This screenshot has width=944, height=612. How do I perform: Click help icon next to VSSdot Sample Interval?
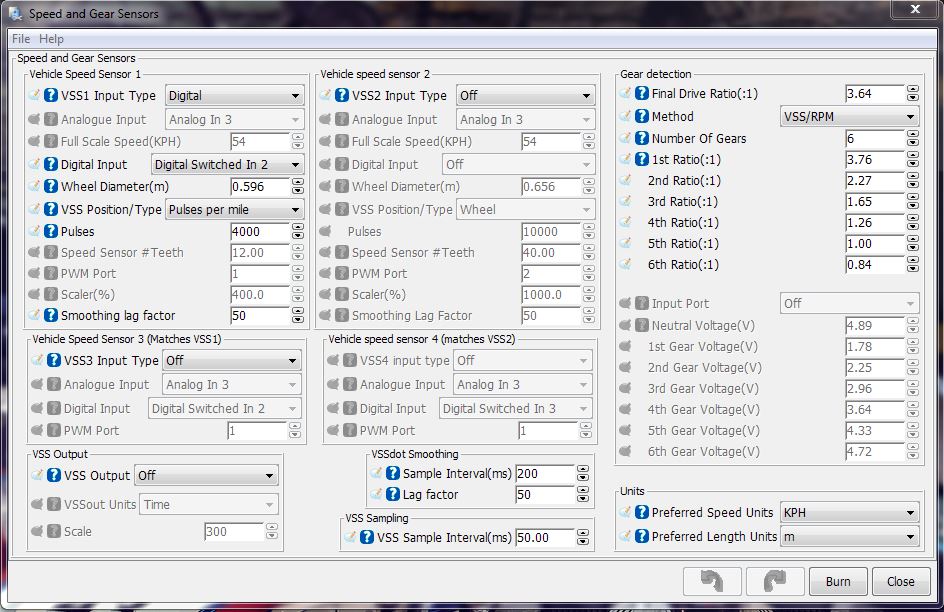(393, 474)
